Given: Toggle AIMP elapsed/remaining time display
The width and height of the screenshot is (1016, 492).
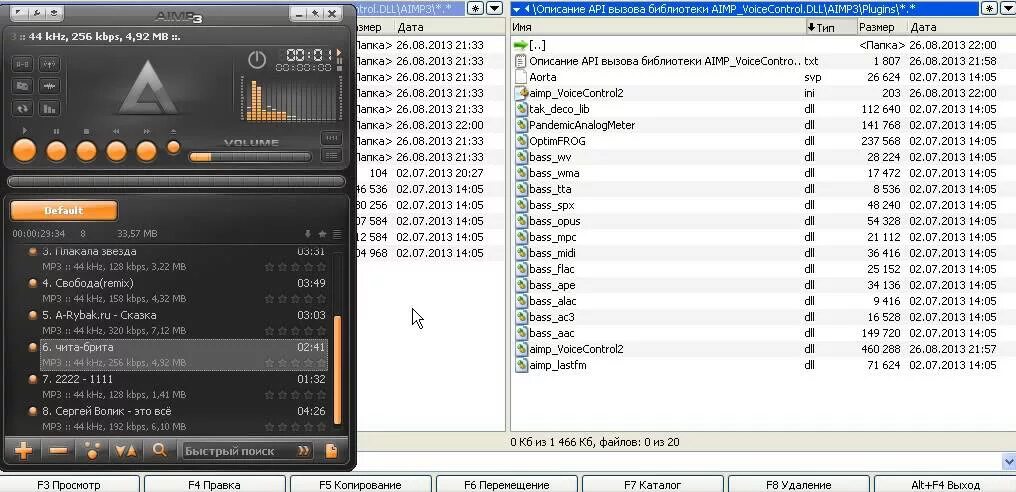Looking at the screenshot, I should point(309,54).
